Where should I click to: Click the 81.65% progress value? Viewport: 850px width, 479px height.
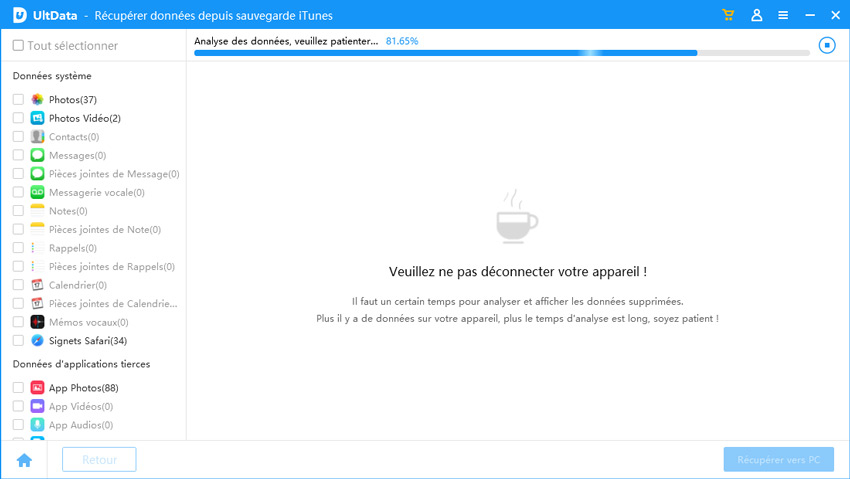pos(402,41)
